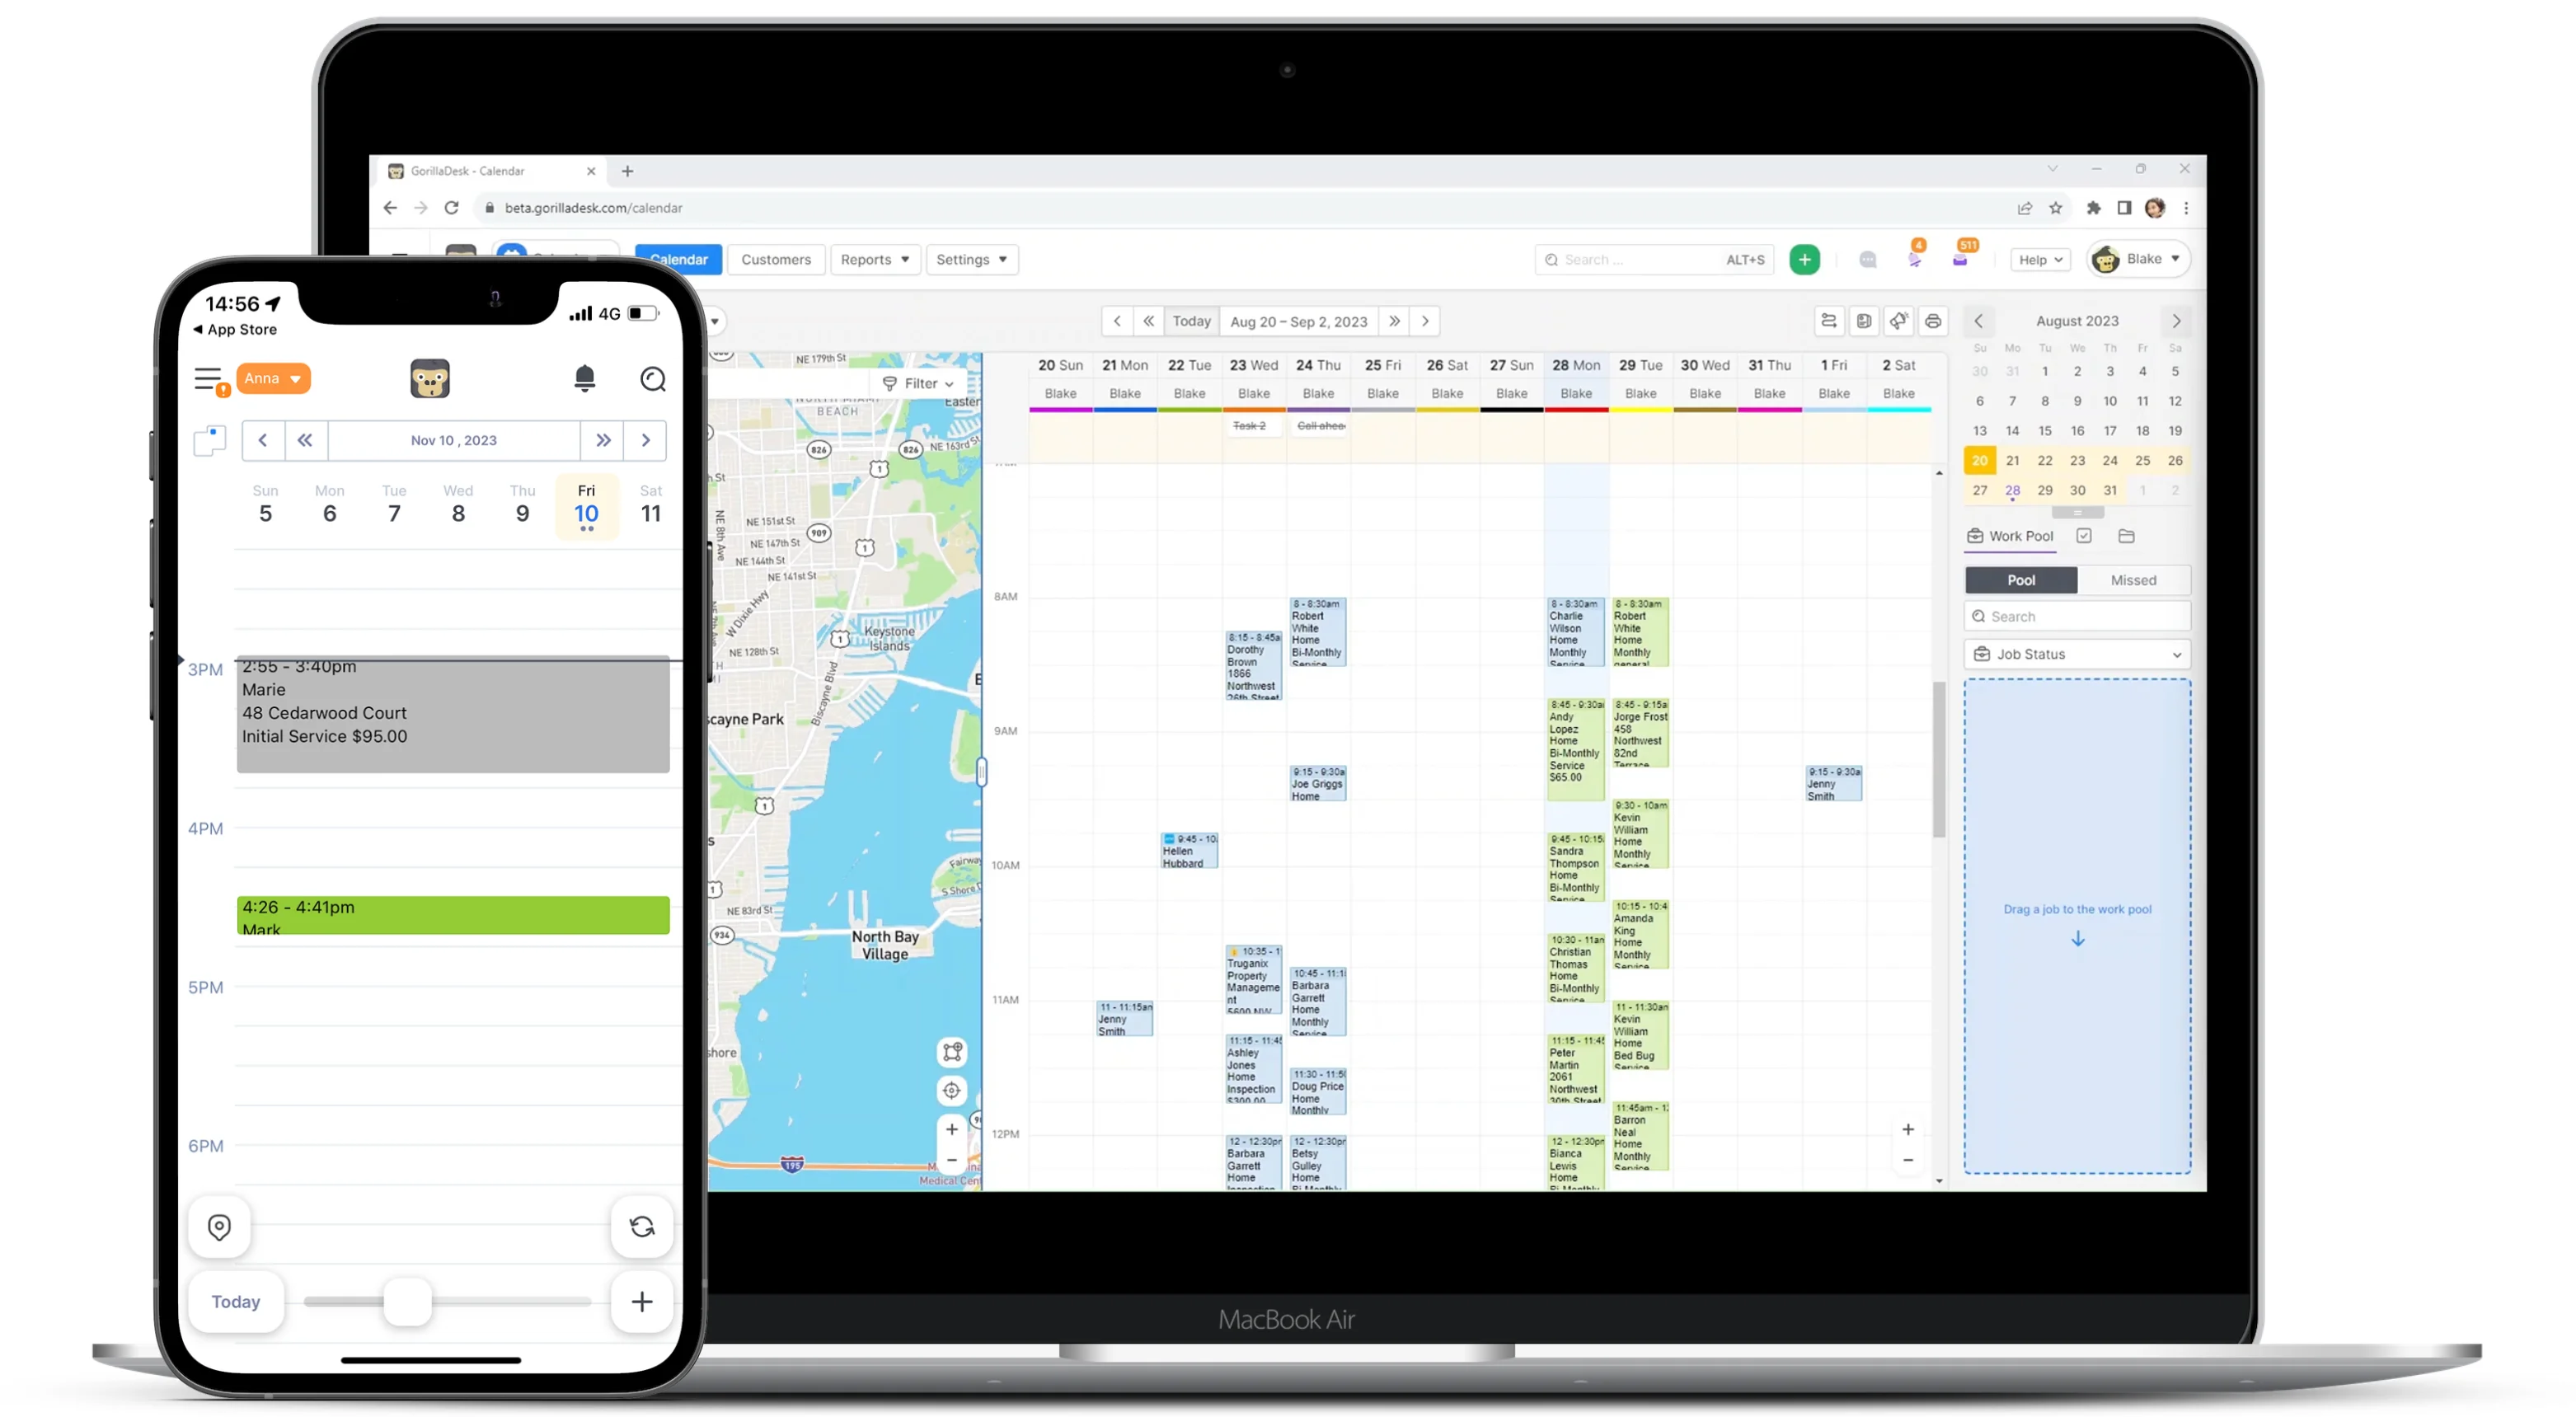Click the calendar pin icon

1898,322
